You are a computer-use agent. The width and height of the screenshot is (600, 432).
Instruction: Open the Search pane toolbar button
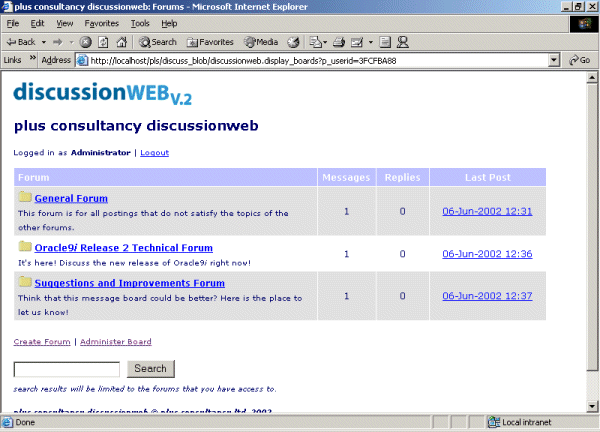click(158, 42)
